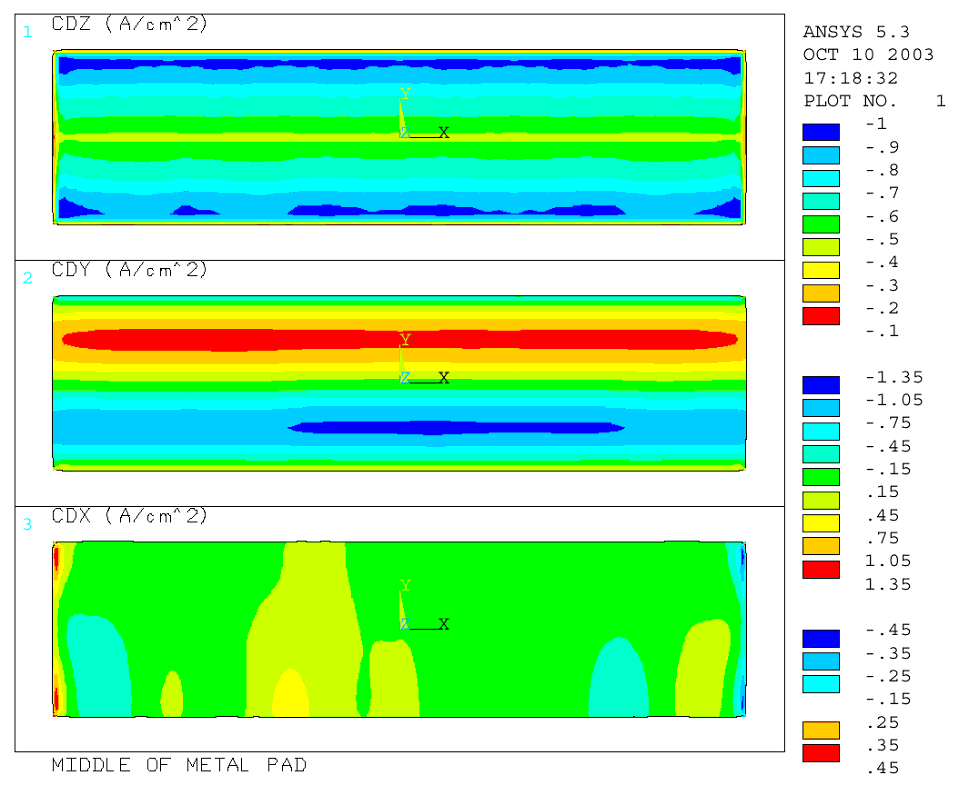Click the OCT 10 2003 date text
The image size is (978, 805).
click(x=868, y=55)
